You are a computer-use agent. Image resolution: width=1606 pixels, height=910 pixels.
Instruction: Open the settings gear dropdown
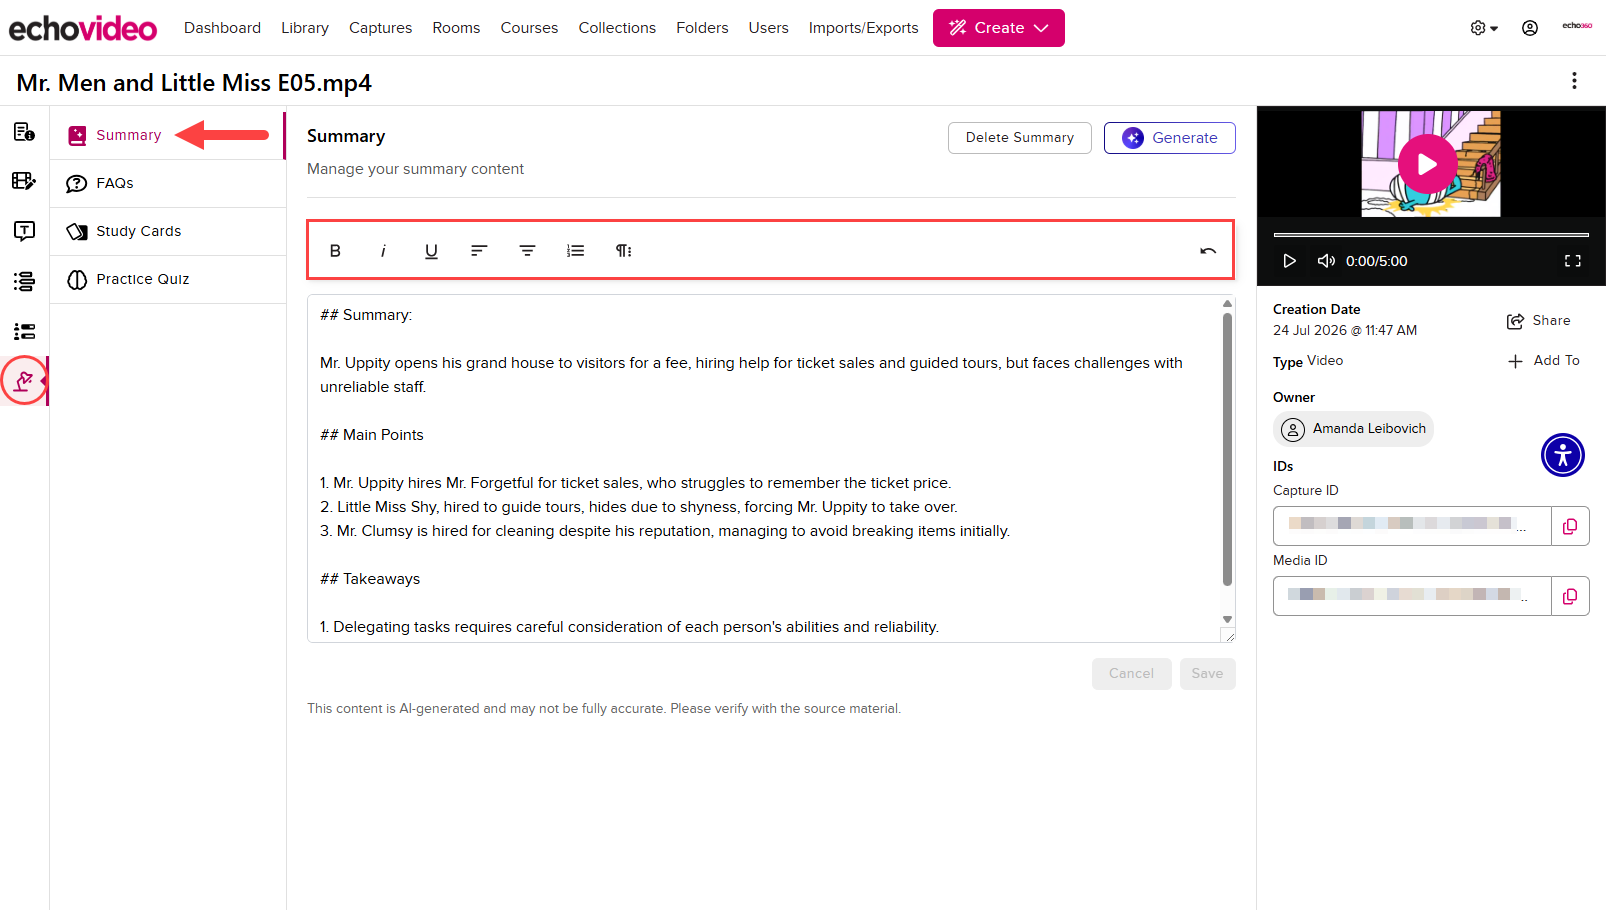click(x=1484, y=28)
